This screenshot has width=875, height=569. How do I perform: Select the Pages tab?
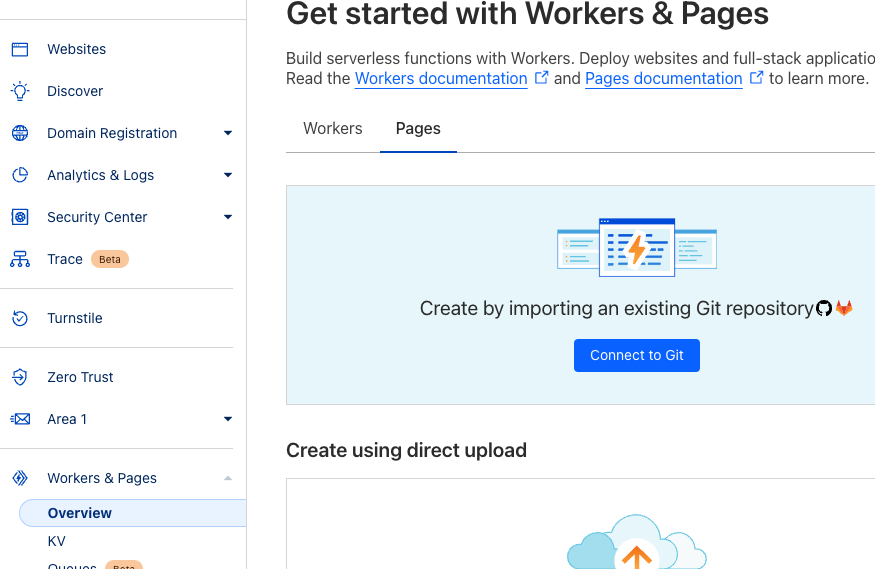tap(418, 128)
